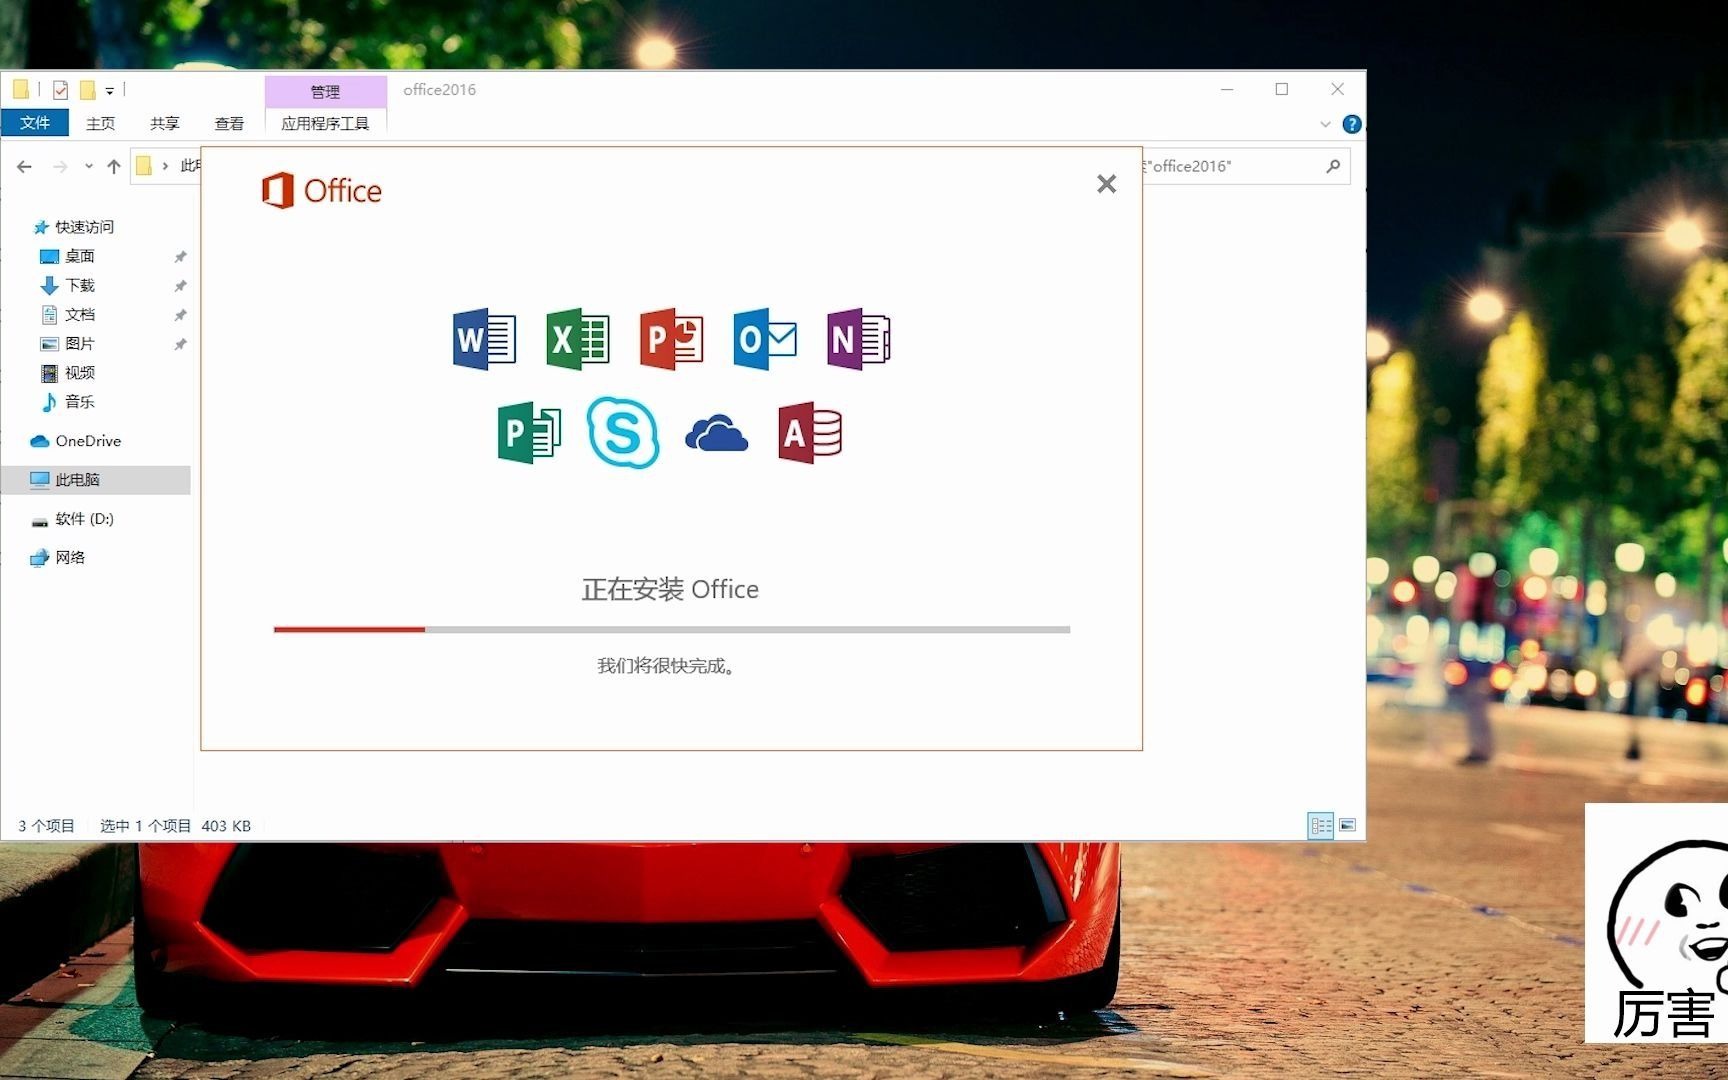Viewport: 1728px width, 1080px height.
Task: Go forward in File Explorer
Action: tap(60, 167)
